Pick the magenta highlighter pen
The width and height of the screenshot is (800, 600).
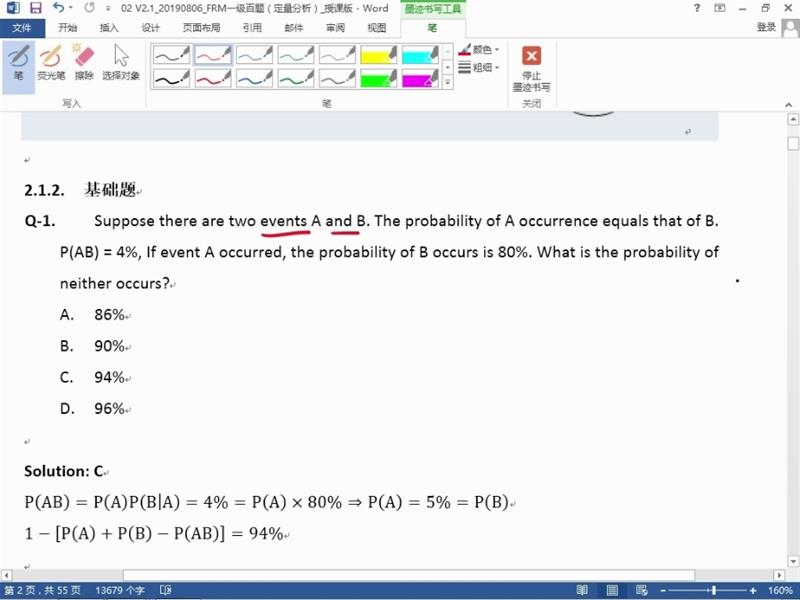(x=420, y=79)
